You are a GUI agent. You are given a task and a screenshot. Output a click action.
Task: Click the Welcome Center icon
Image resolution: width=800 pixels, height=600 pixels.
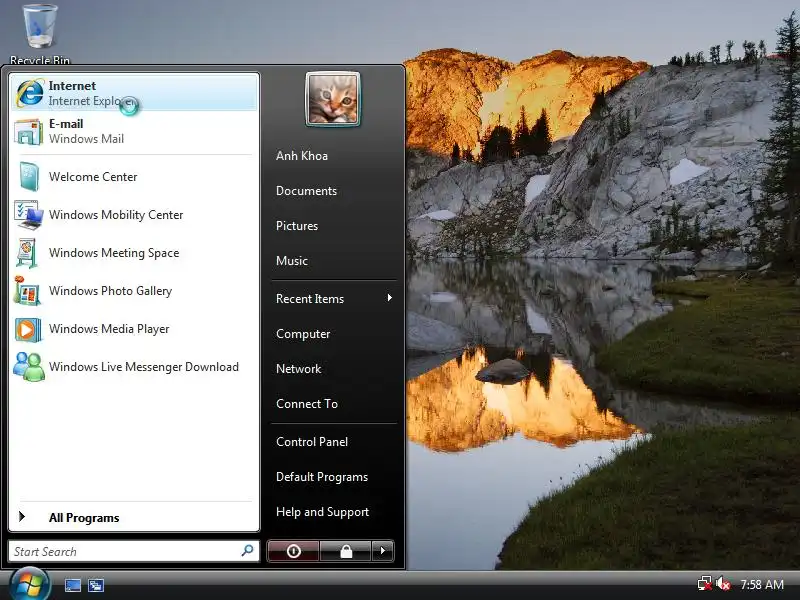29,177
